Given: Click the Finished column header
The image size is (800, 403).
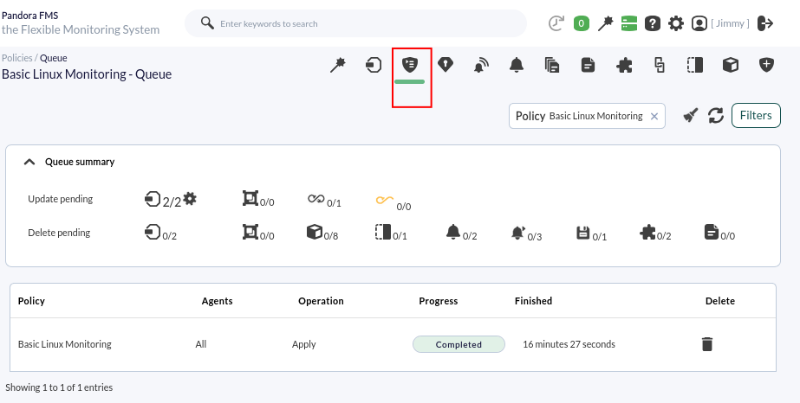Looking at the screenshot, I should coord(533,301).
